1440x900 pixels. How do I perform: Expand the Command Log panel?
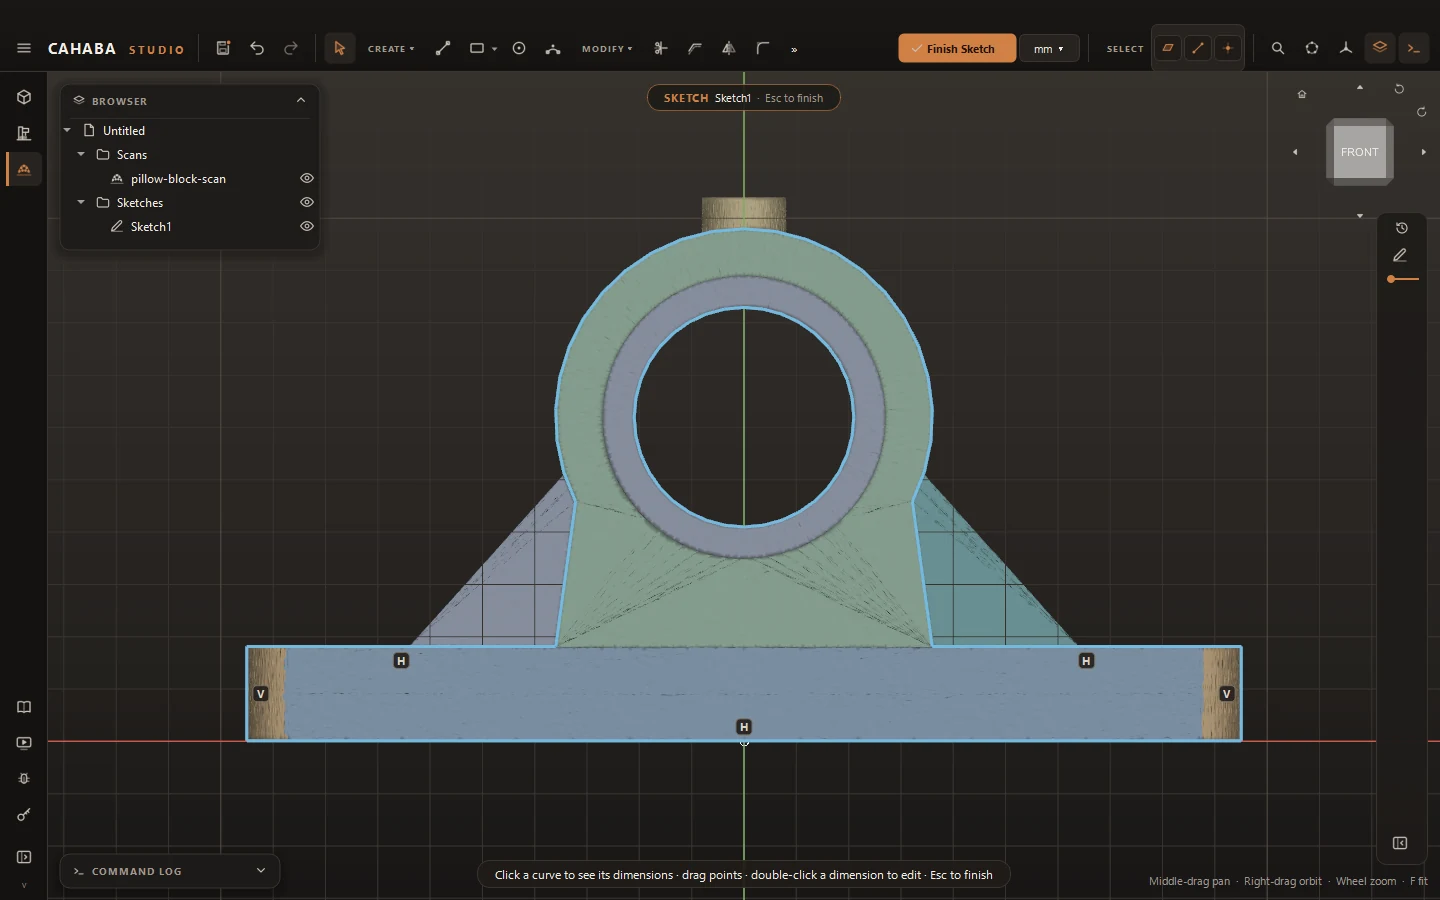(261, 871)
